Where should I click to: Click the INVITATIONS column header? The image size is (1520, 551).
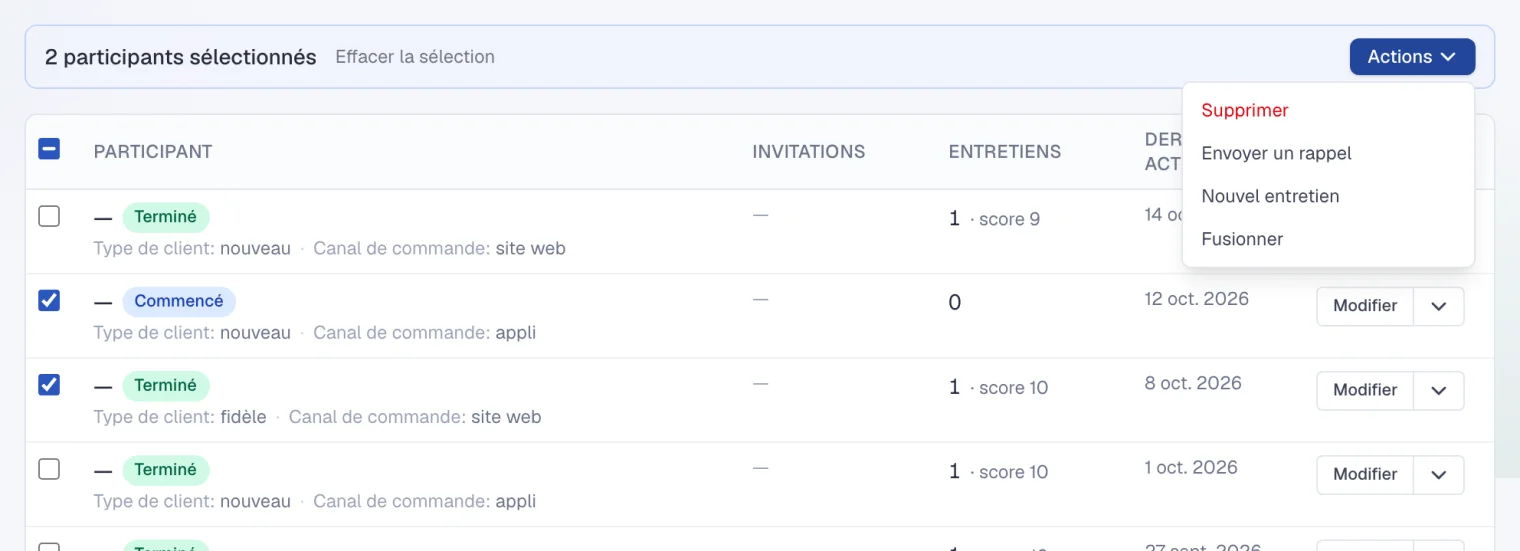(809, 152)
